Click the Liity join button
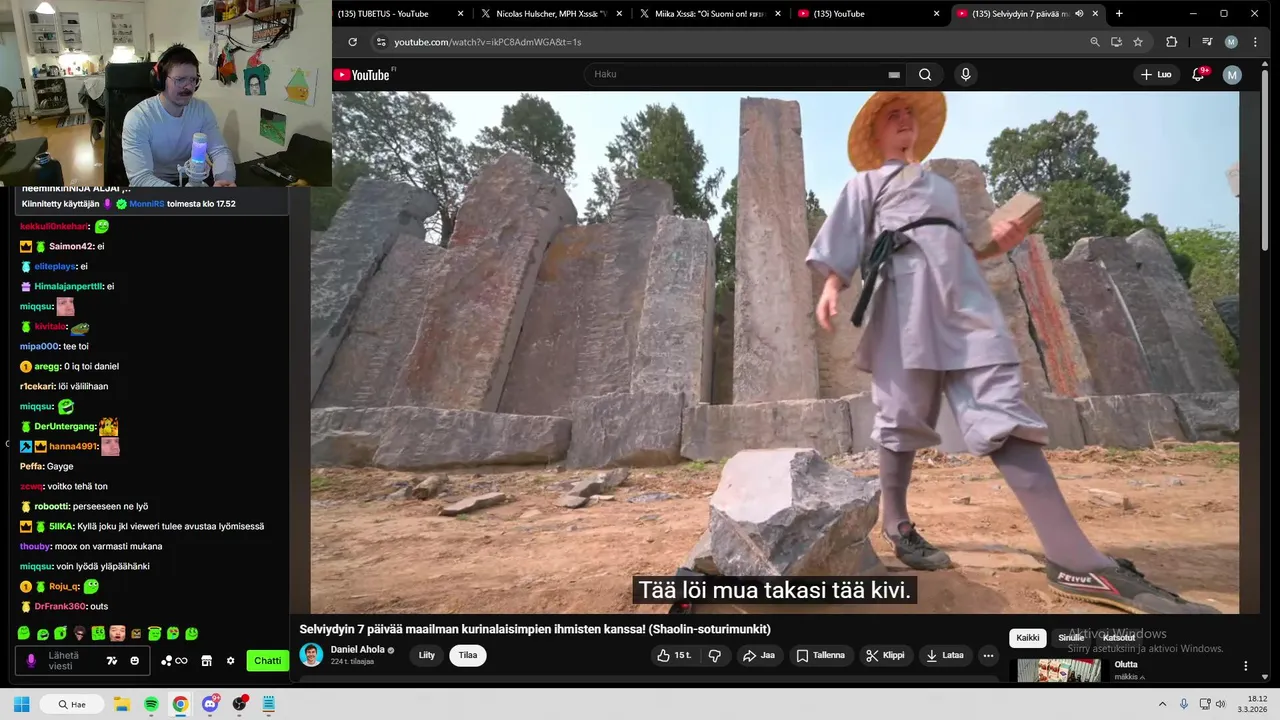 (x=427, y=656)
